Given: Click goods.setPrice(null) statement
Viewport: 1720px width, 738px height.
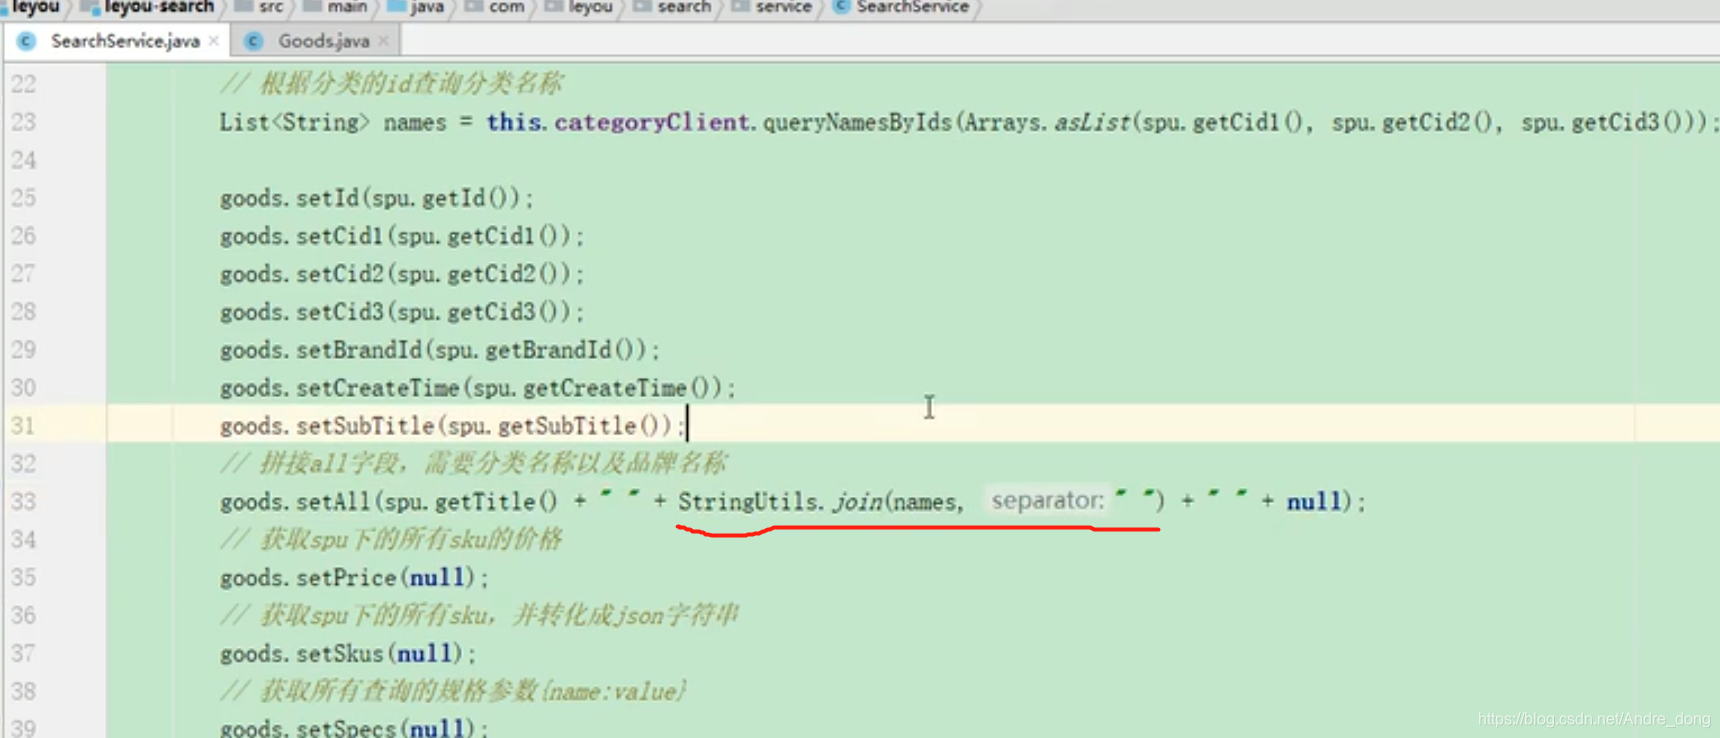Looking at the screenshot, I should pyautogui.click(x=354, y=578).
